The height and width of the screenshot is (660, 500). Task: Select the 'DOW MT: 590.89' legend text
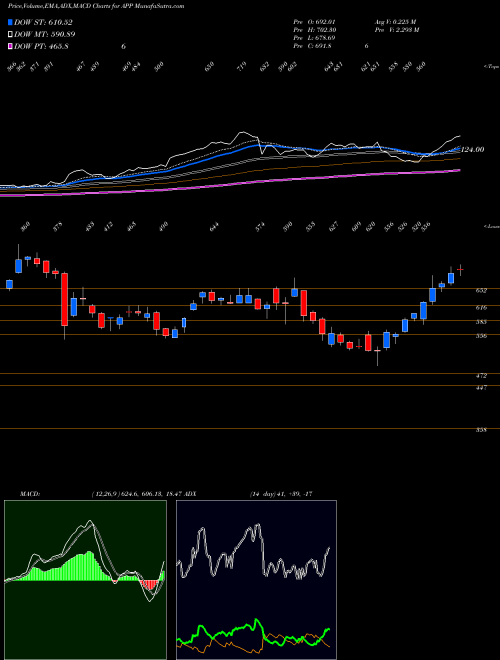click(x=45, y=34)
